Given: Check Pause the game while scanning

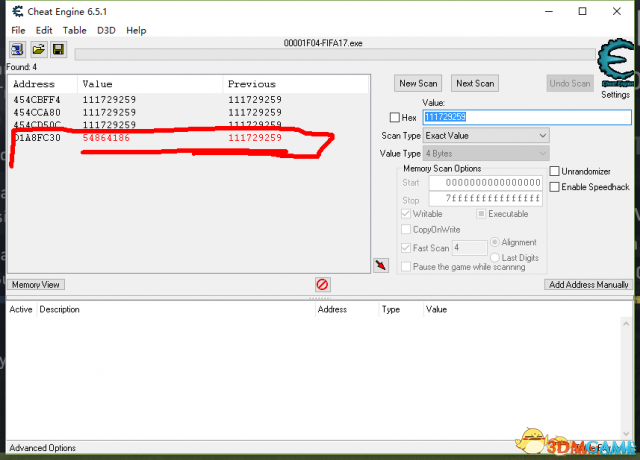Looking at the screenshot, I should [x=406, y=267].
